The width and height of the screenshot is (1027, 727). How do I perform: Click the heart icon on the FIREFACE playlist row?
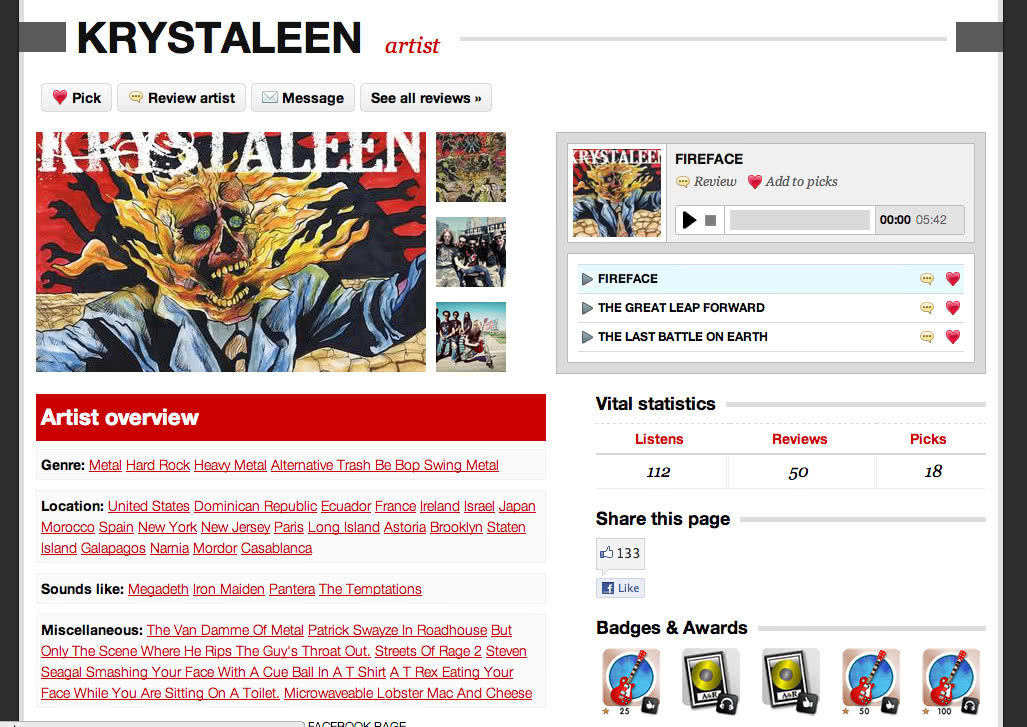point(953,279)
